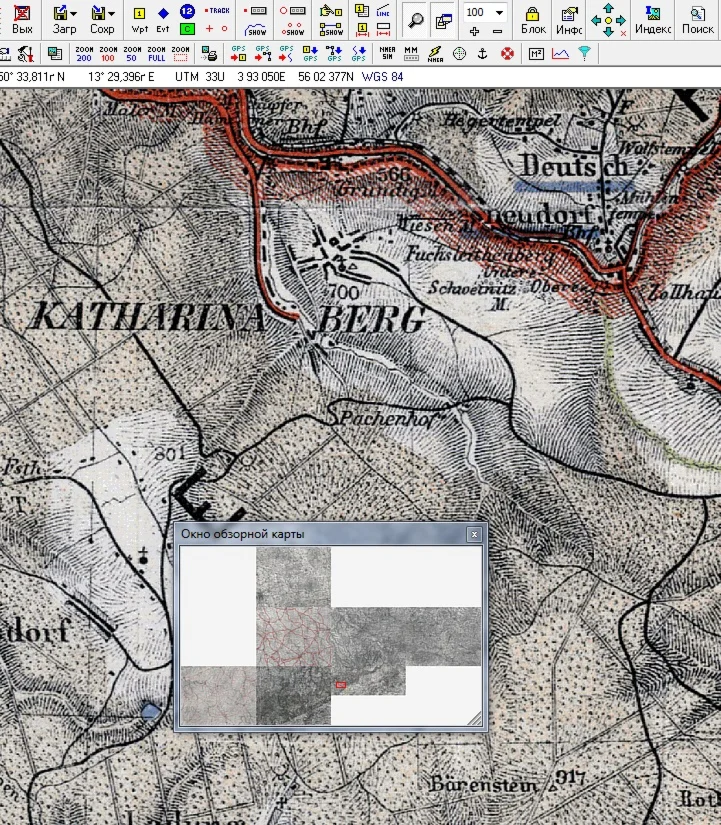Click the down arrow to pan map
The image size is (721, 825).
(x=608, y=32)
